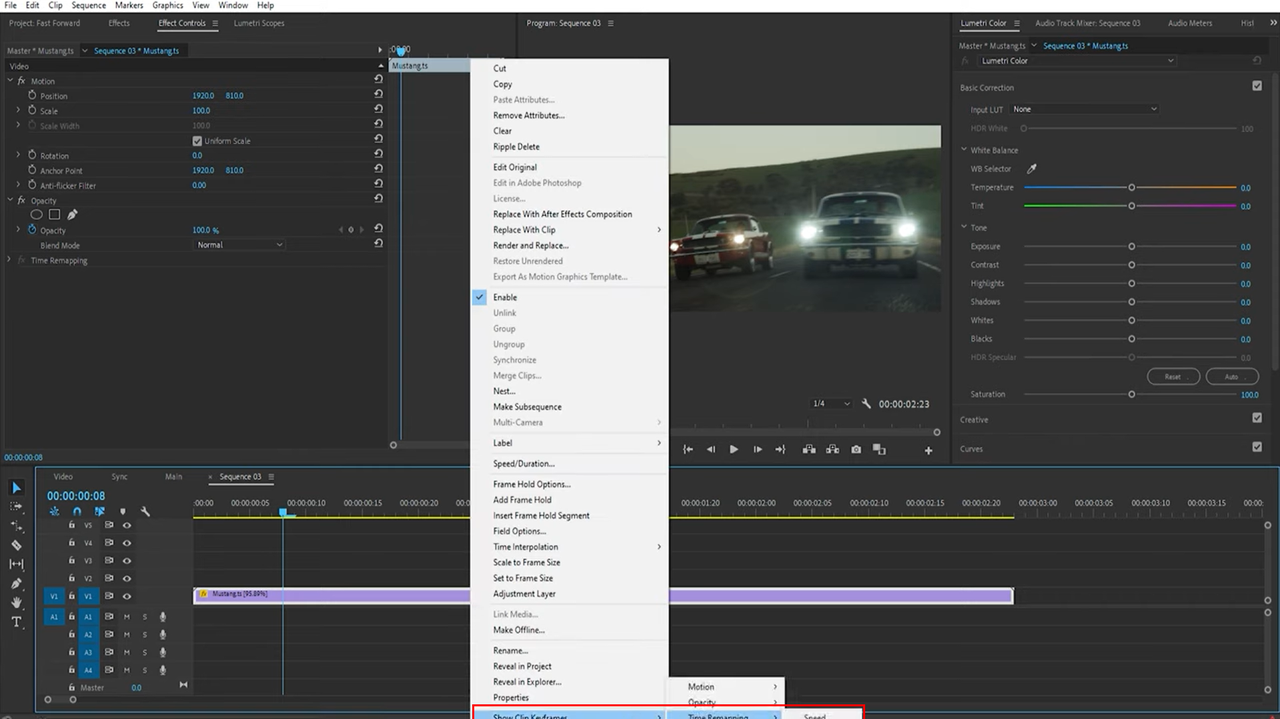Image resolution: width=1280 pixels, height=719 pixels.
Task: Open the Lumetri Color effect dropdown
Action: 1077,61
